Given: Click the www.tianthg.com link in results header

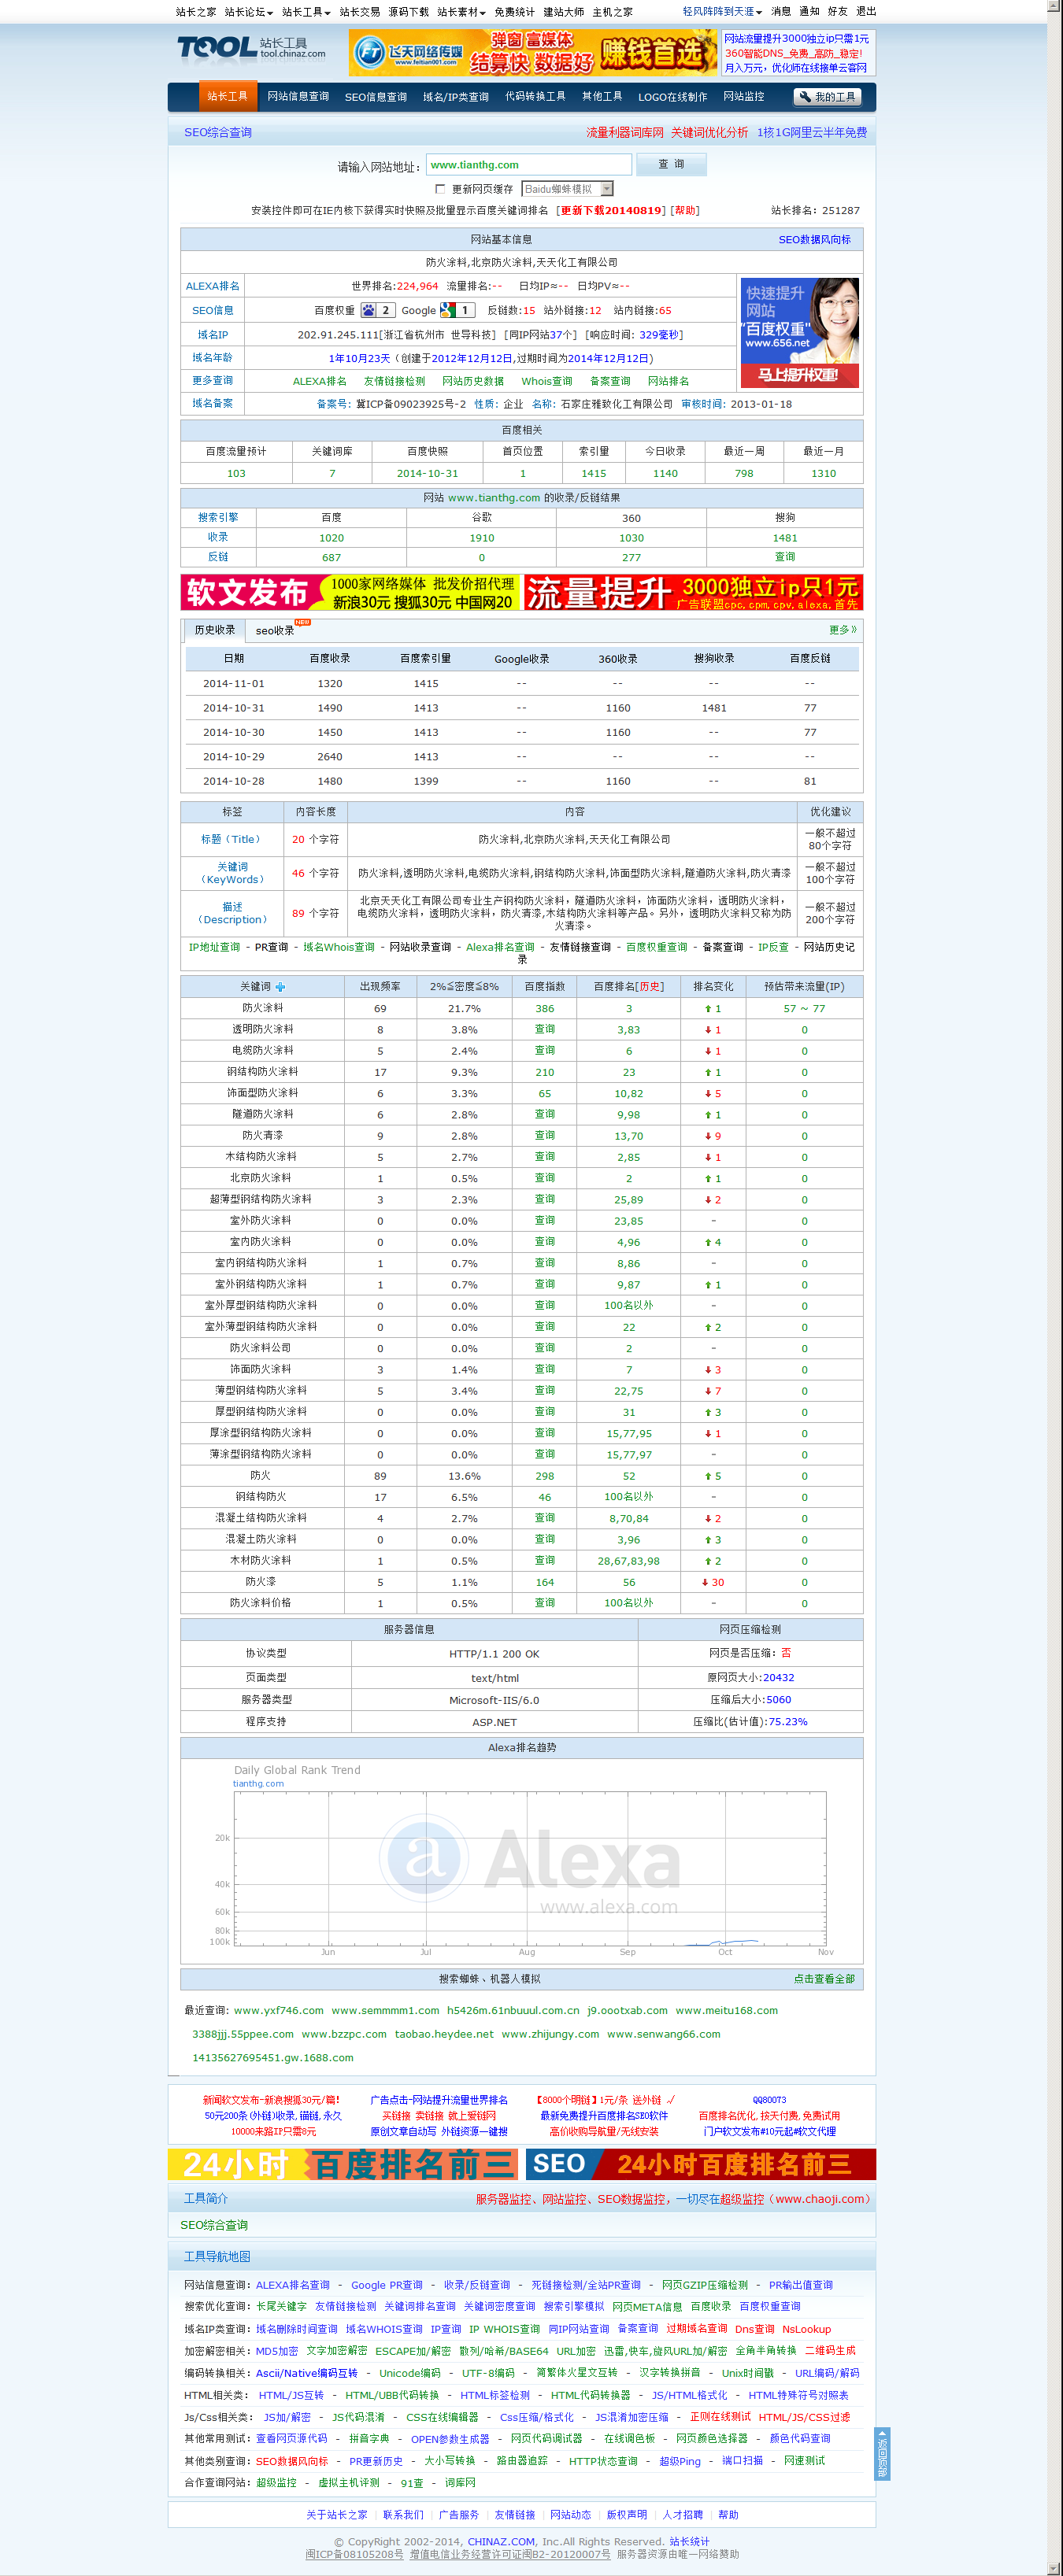Looking at the screenshot, I should 494,498.
